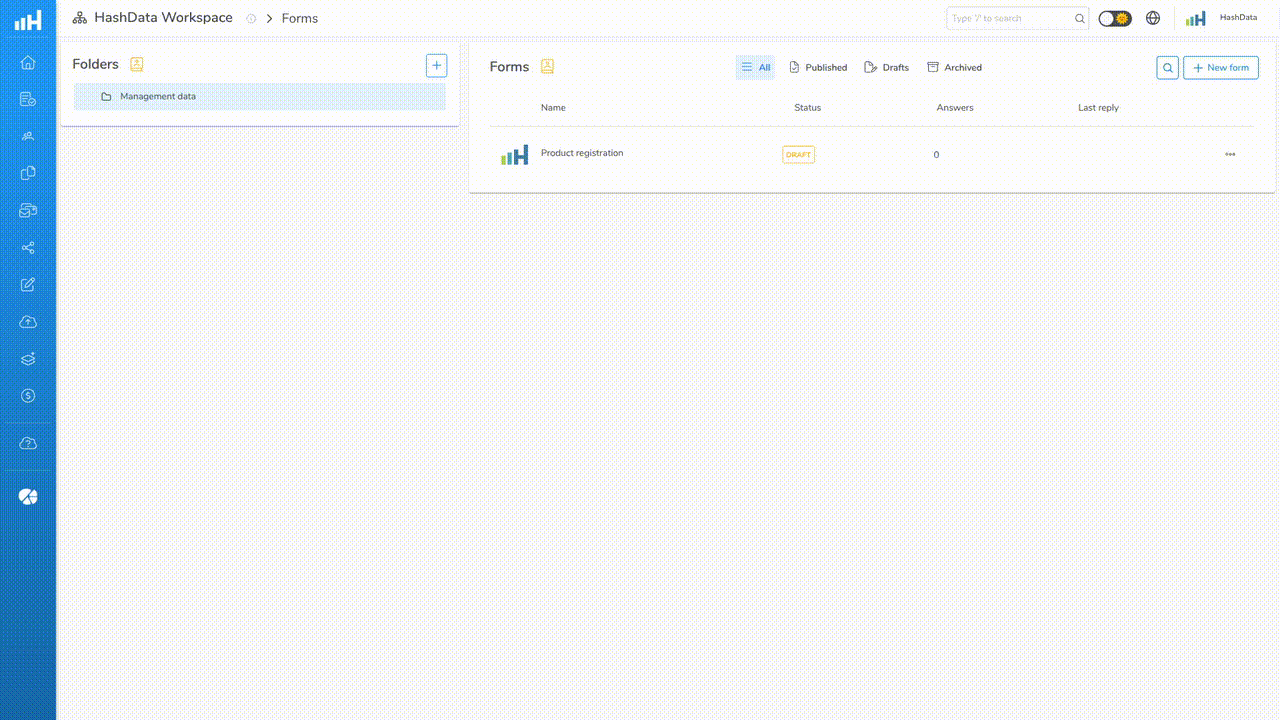1280x720 pixels.
Task: Select the Forms icon in the sidebar
Action: click(x=27, y=99)
